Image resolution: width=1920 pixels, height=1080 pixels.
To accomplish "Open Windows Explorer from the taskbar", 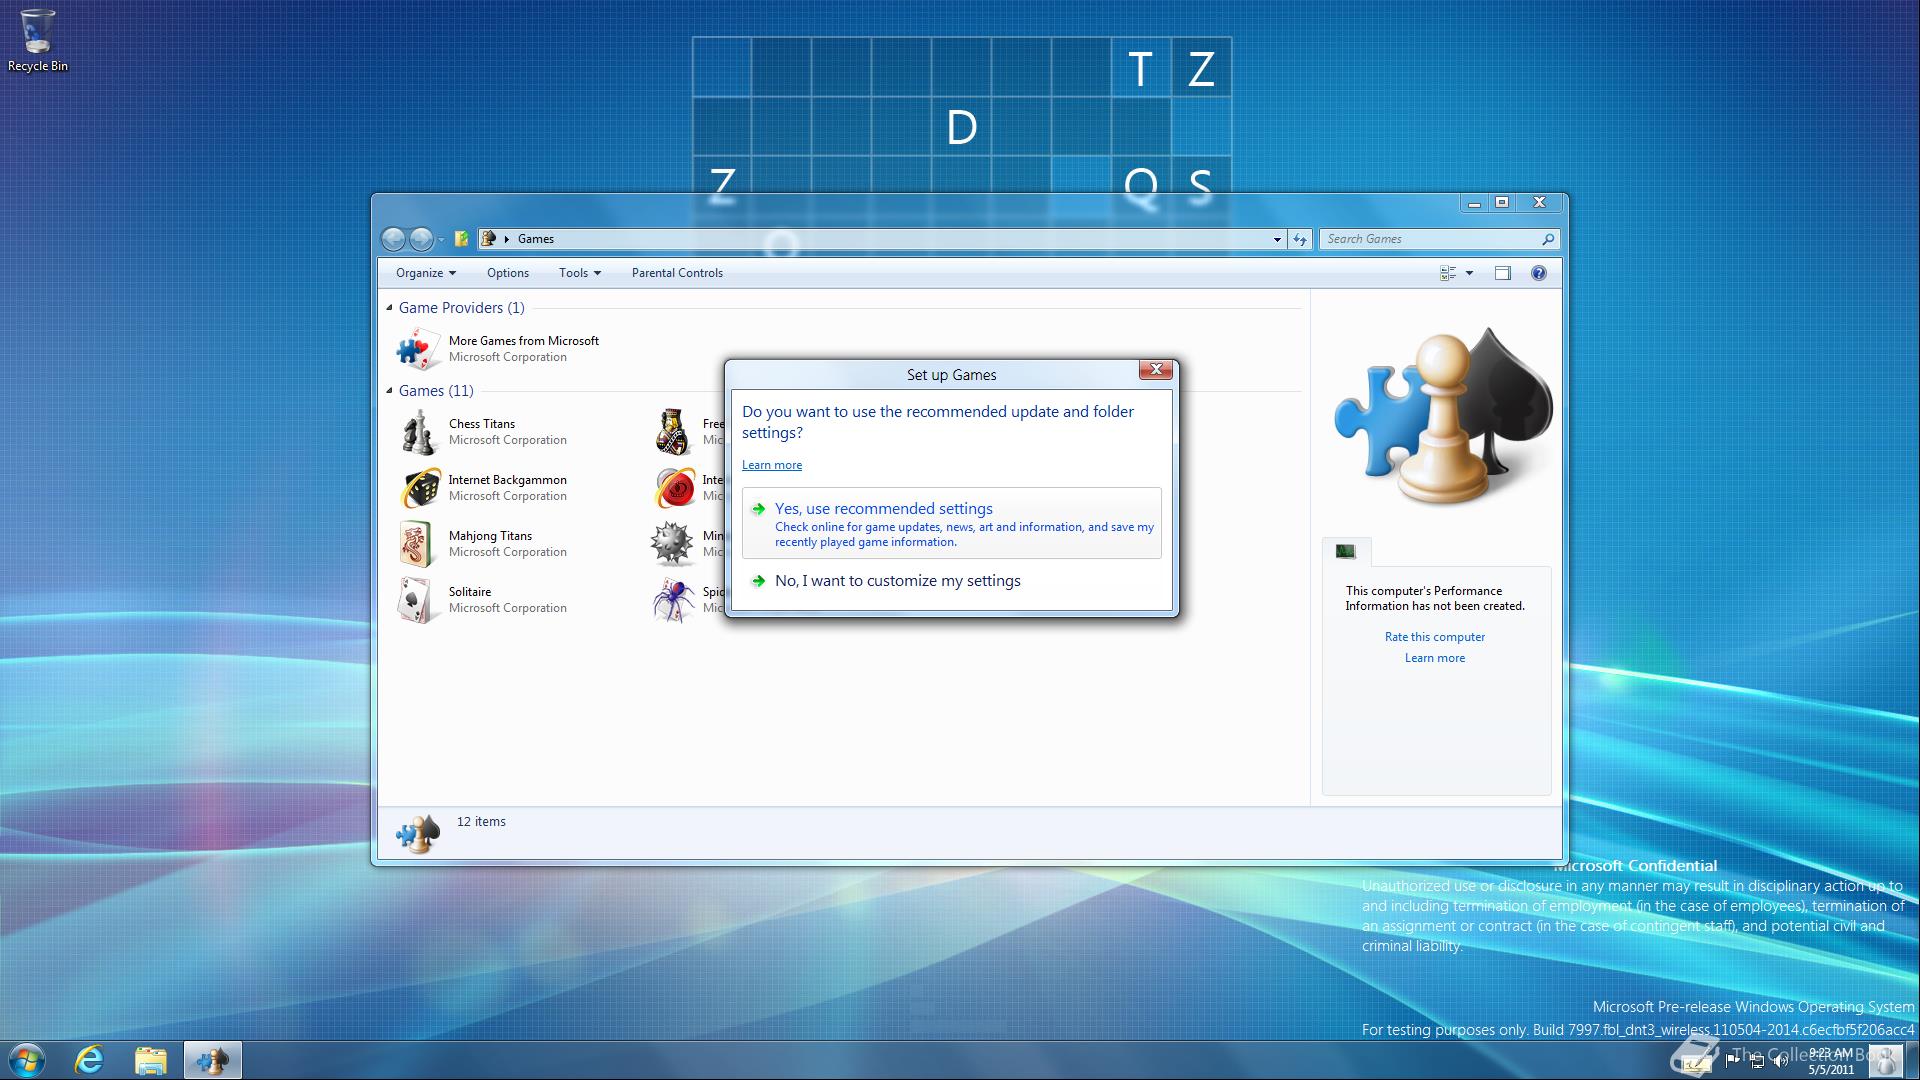I will pyautogui.click(x=150, y=1060).
